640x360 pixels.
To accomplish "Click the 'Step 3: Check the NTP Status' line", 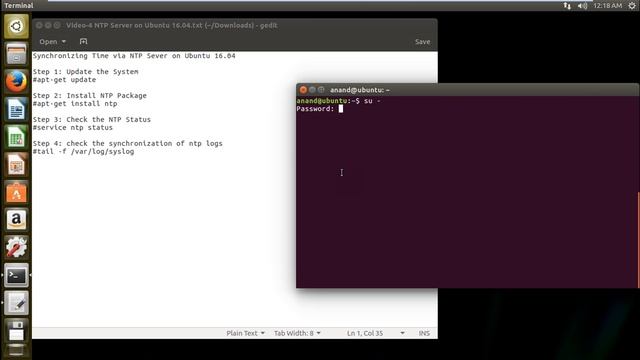I will [92, 120].
